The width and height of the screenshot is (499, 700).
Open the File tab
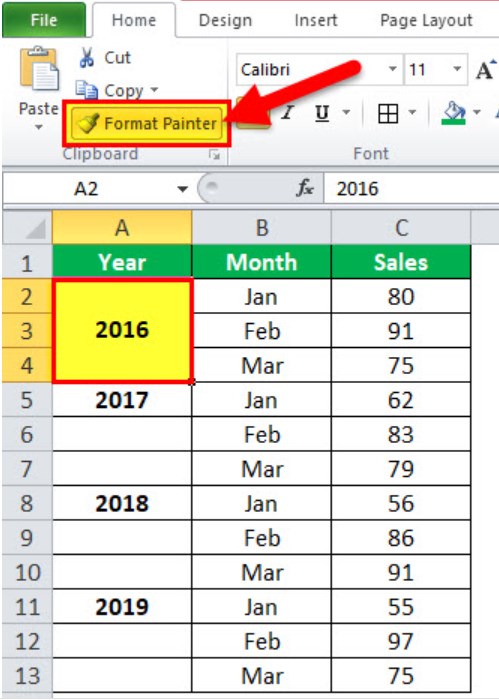[44, 20]
